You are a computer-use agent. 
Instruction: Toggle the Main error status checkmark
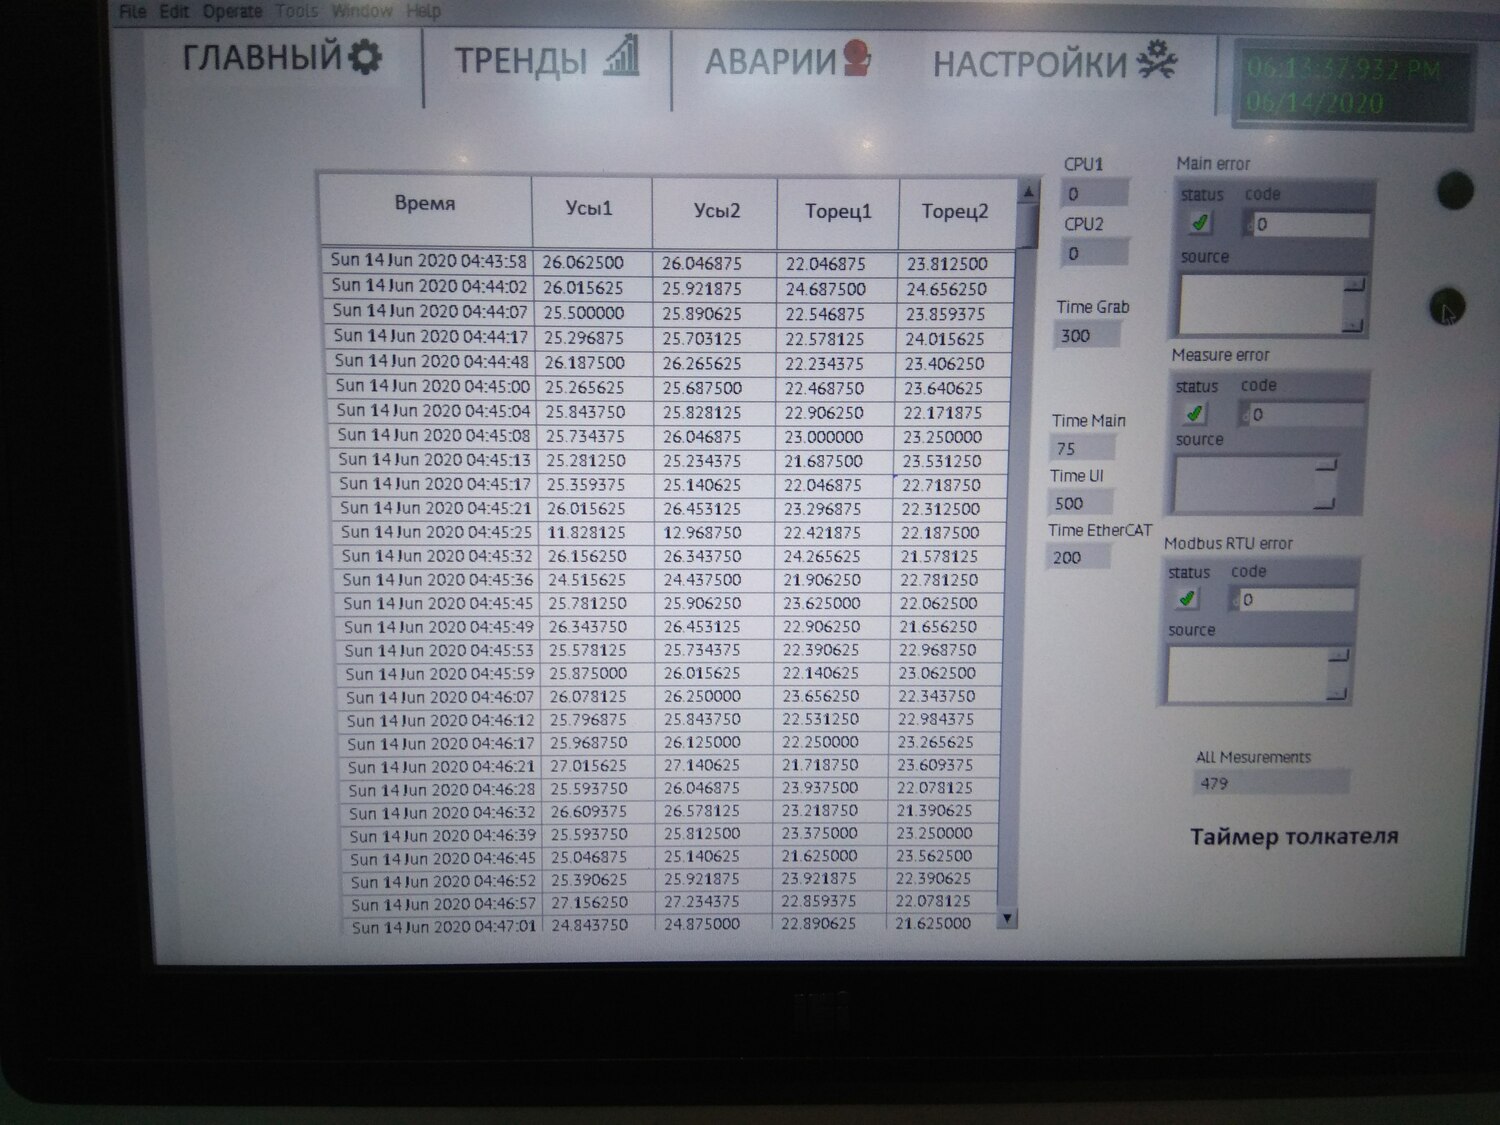pos(1200,223)
